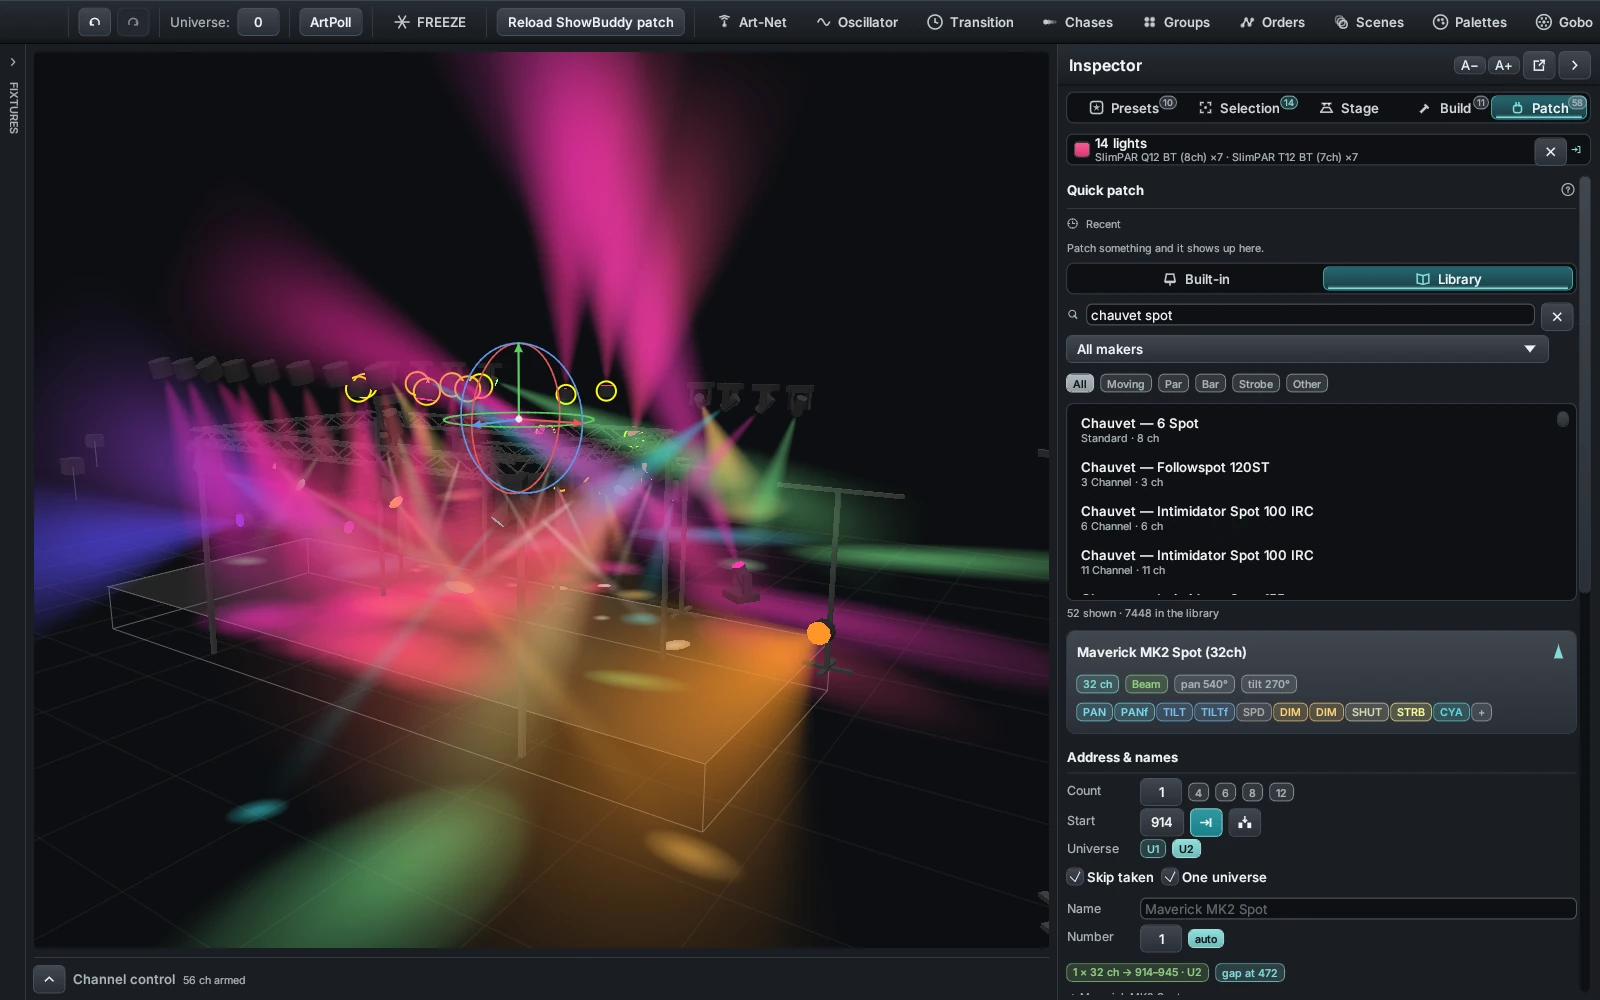Pop out the Inspector panel
This screenshot has height=1000, width=1600.
1539,65
